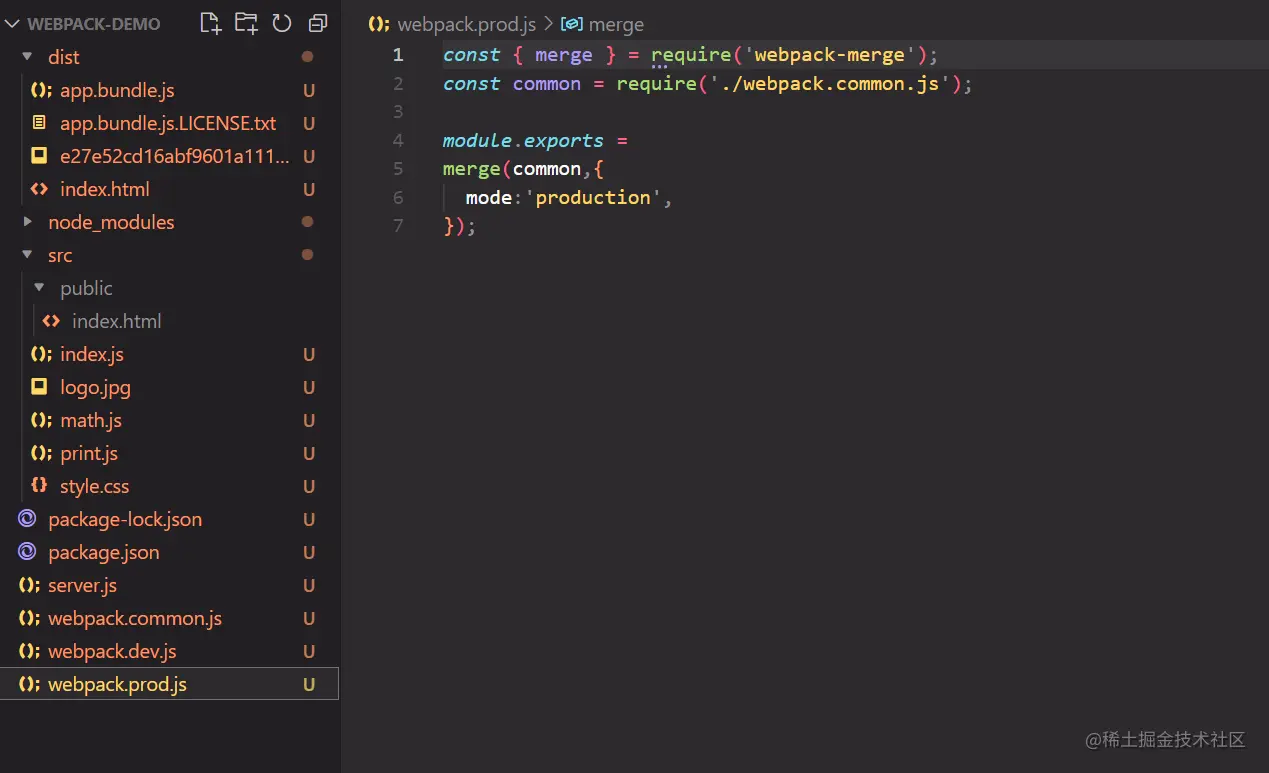The height and width of the screenshot is (773, 1269).
Task: Expand the node_modules folder
Action: tap(28, 222)
